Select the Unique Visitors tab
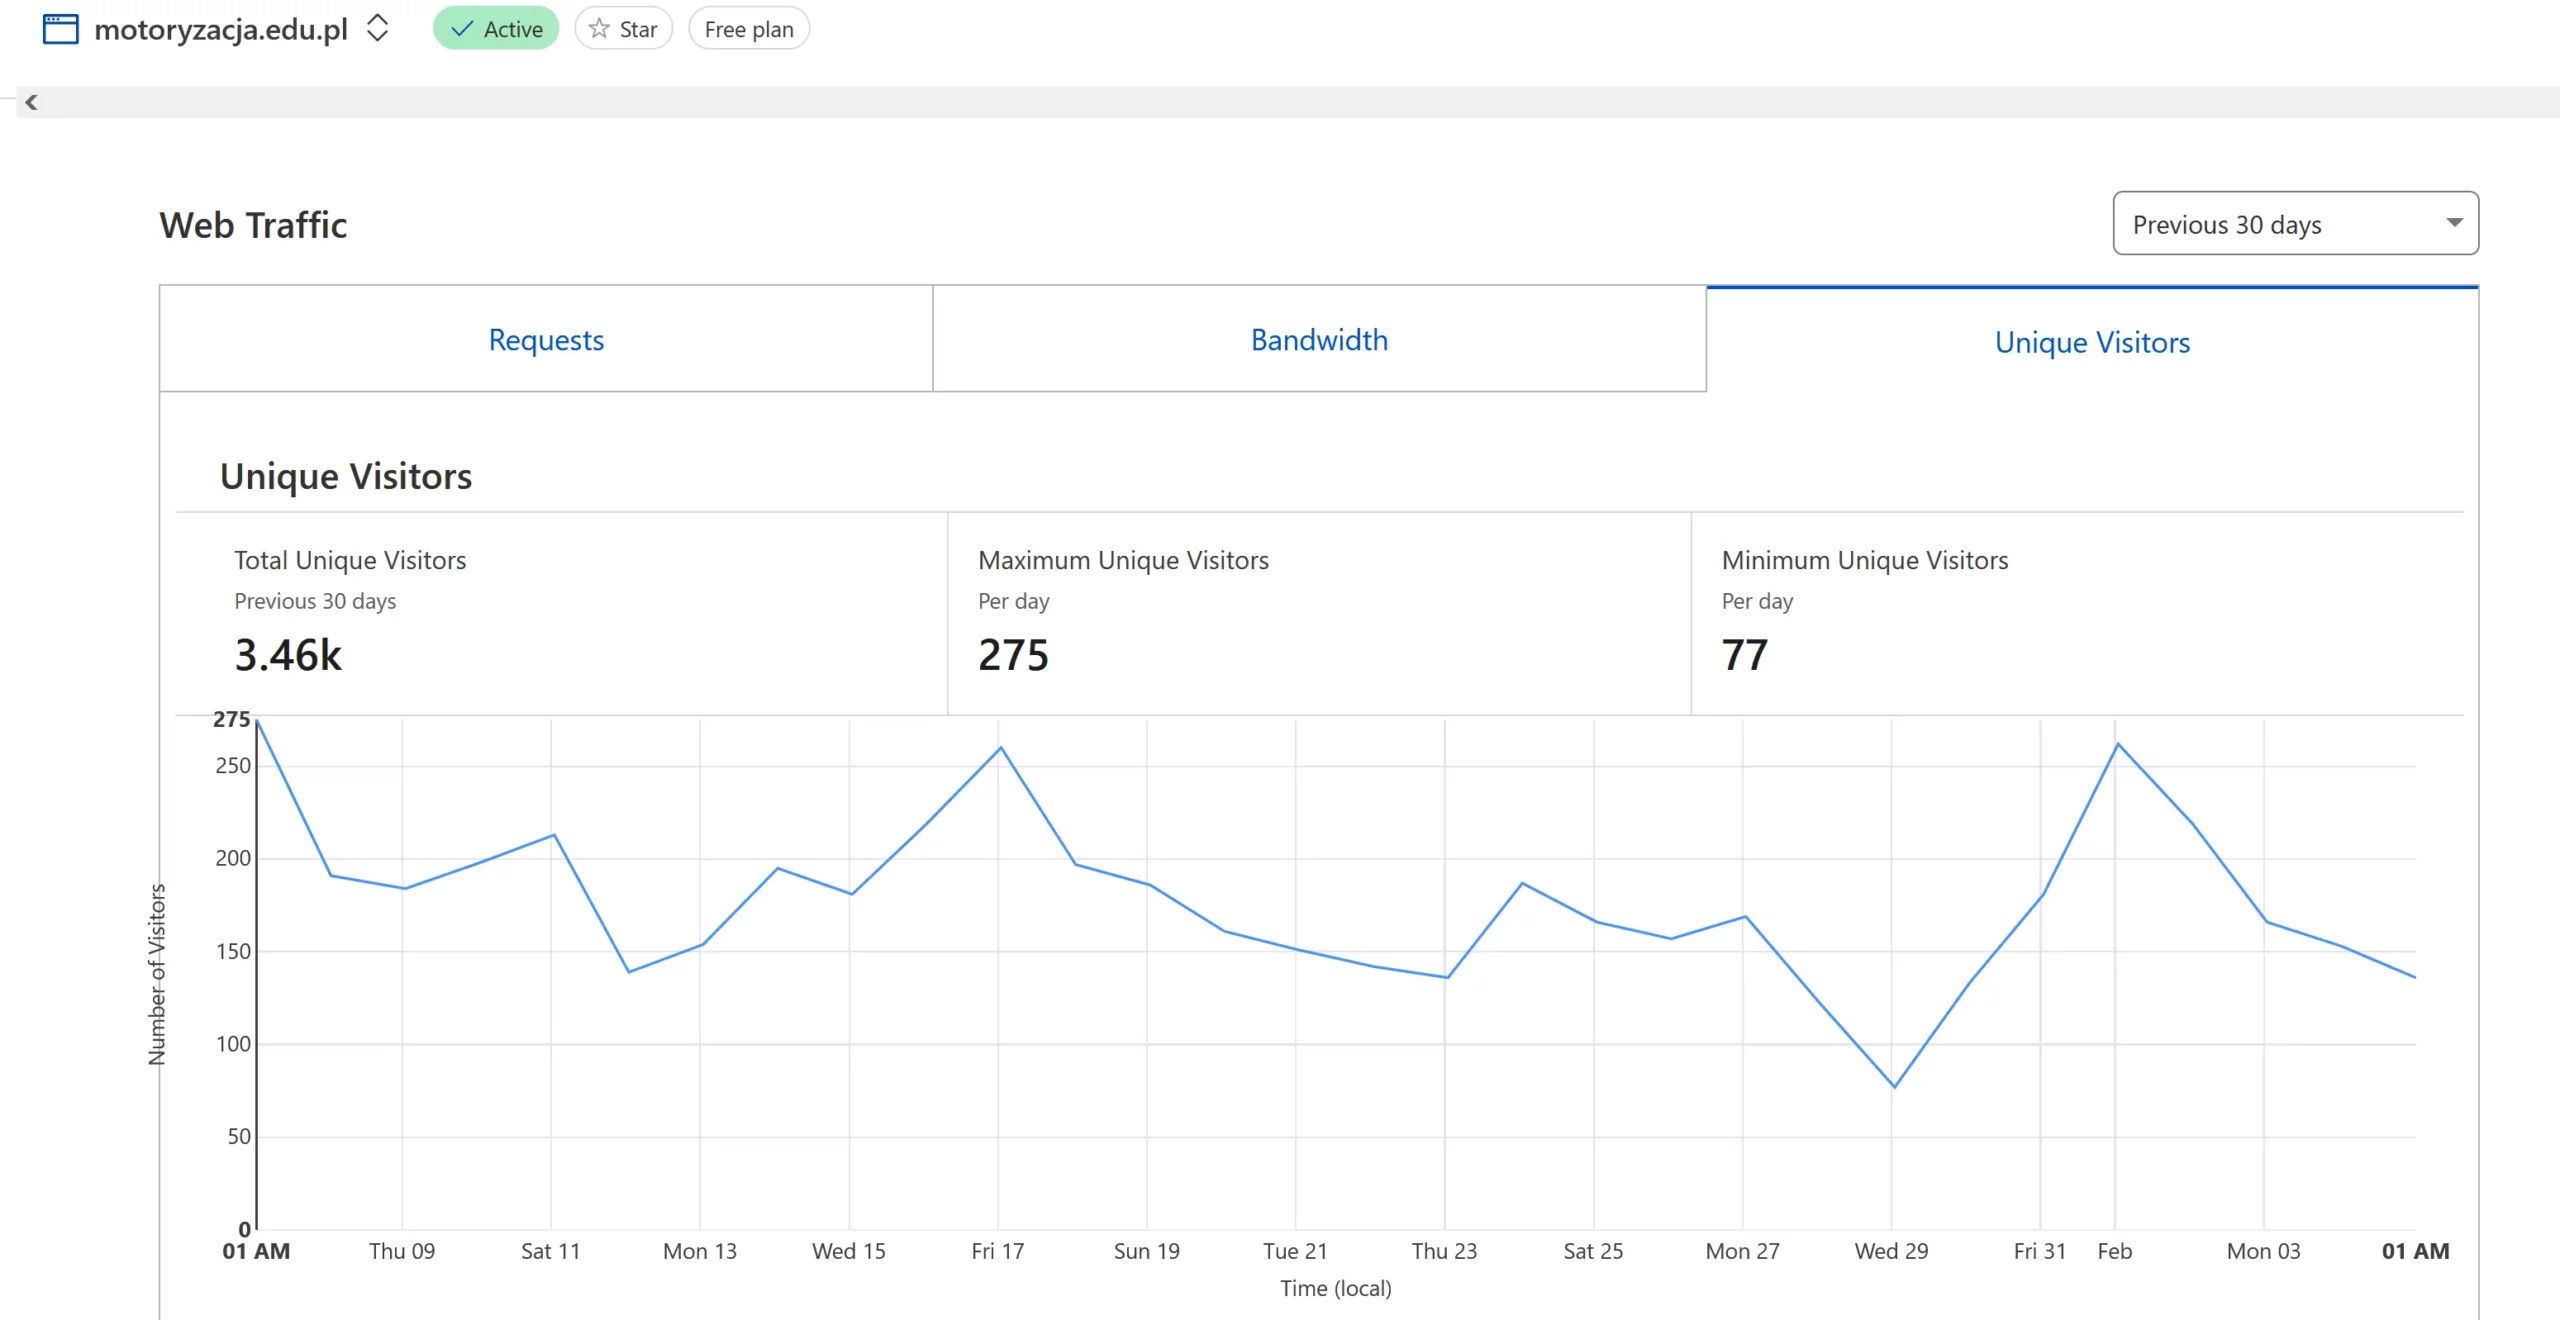This screenshot has width=2560, height=1320. (2092, 342)
